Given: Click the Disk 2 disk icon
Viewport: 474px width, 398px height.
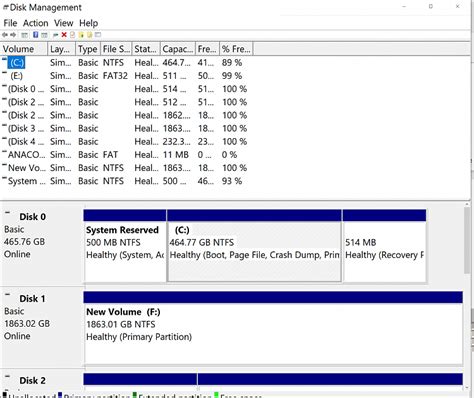Looking at the screenshot, I should point(8,377).
